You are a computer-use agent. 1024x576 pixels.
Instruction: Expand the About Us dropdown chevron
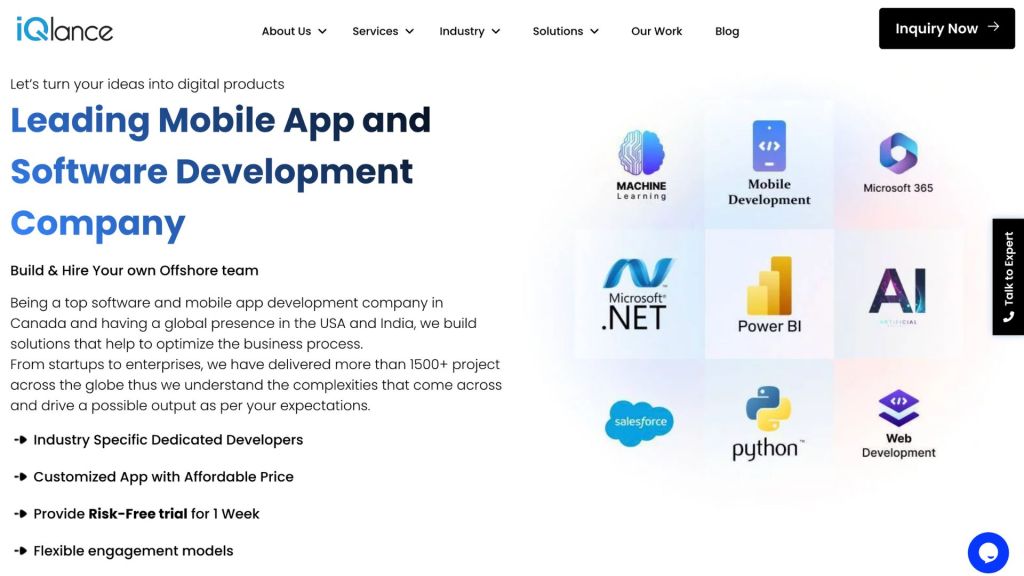322,31
